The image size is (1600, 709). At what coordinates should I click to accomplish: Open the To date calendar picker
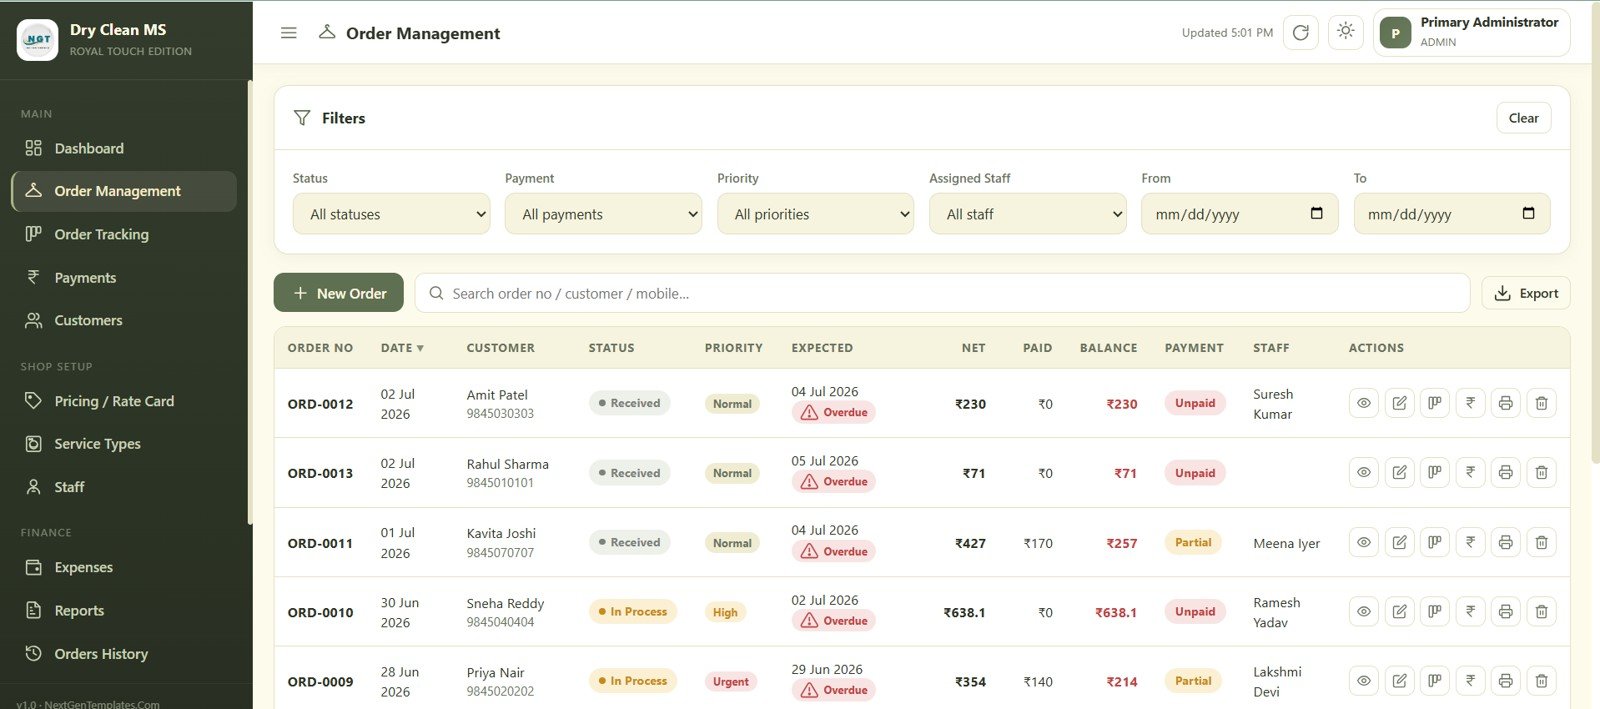(x=1529, y=213)
